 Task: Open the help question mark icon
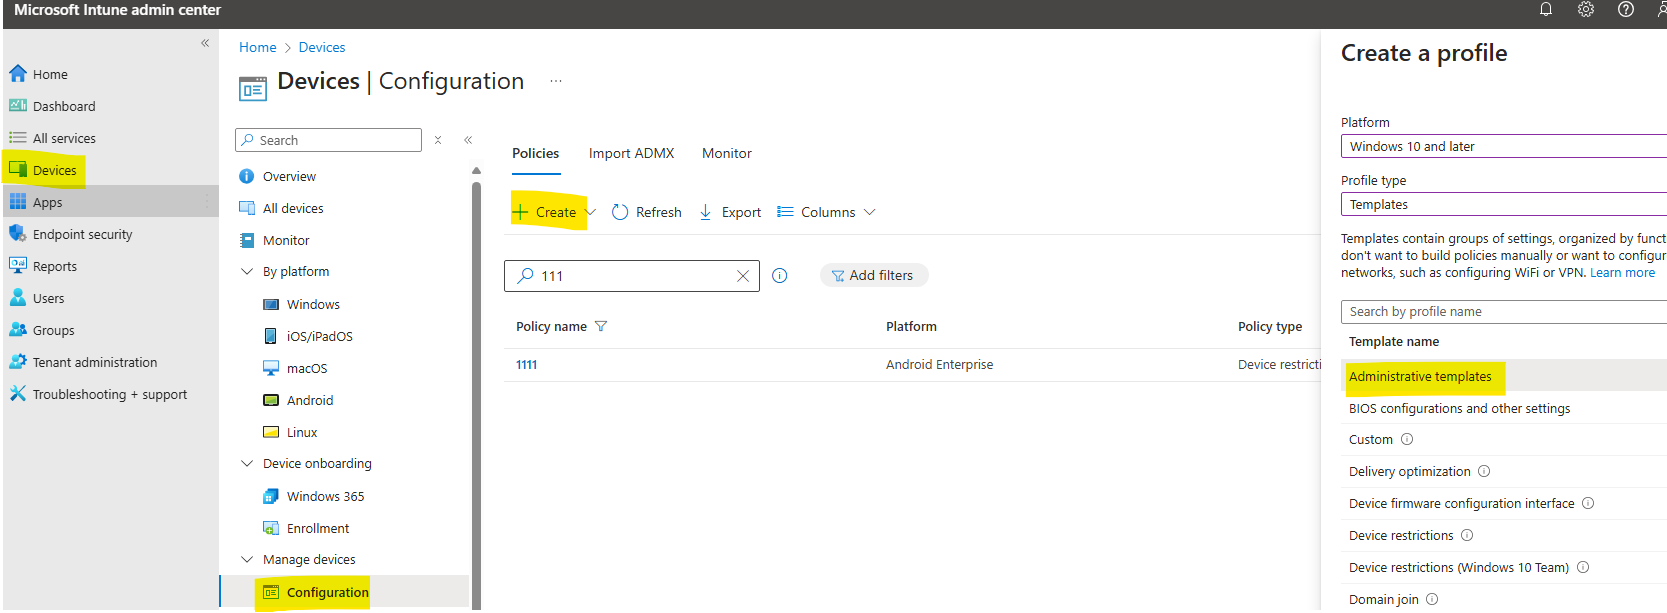[1626, 10]
